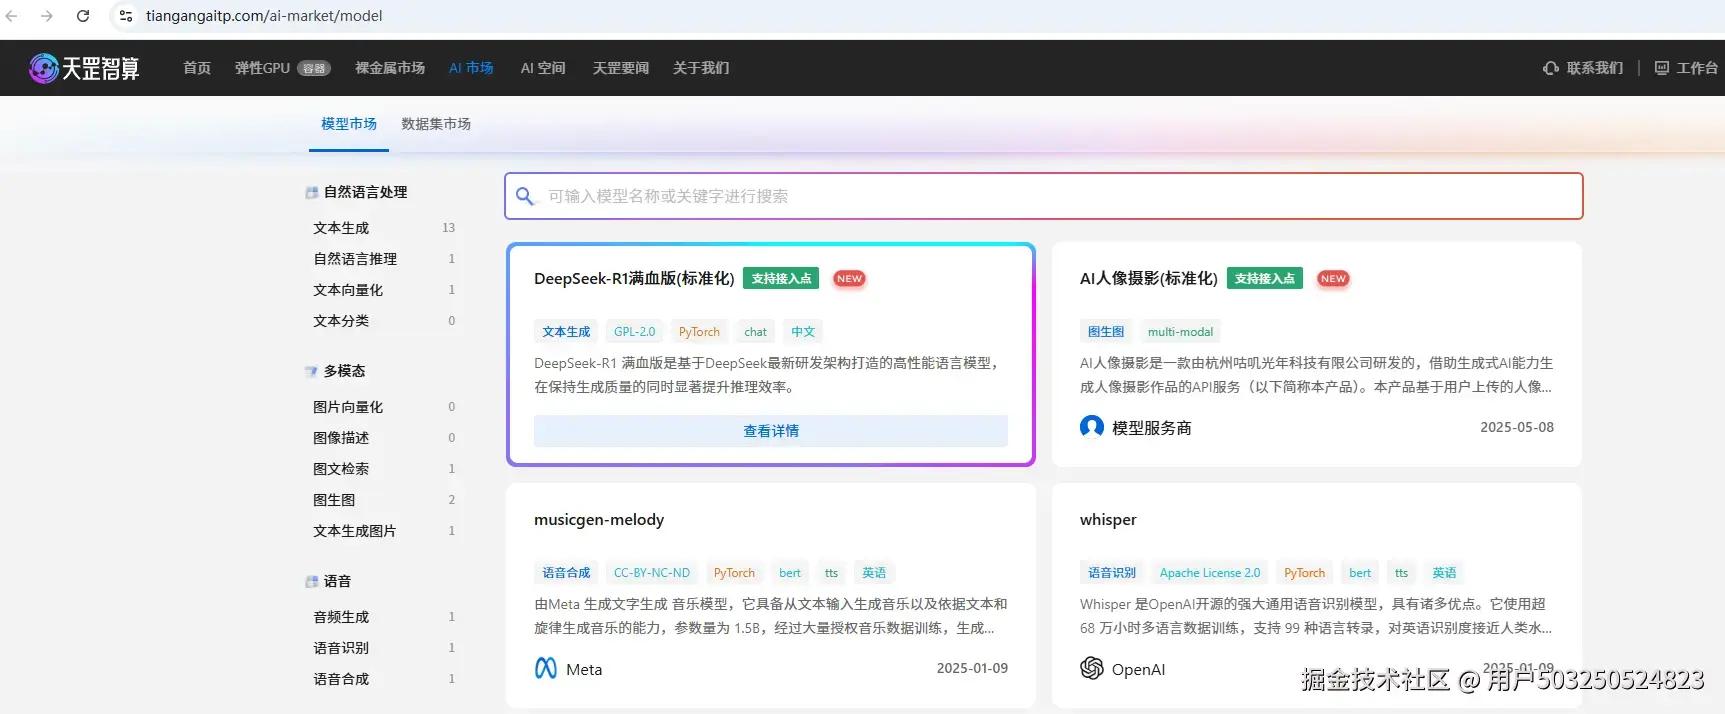Click the 多模态 category icon
Screen dimensions: 1725x714
point(312,371)
